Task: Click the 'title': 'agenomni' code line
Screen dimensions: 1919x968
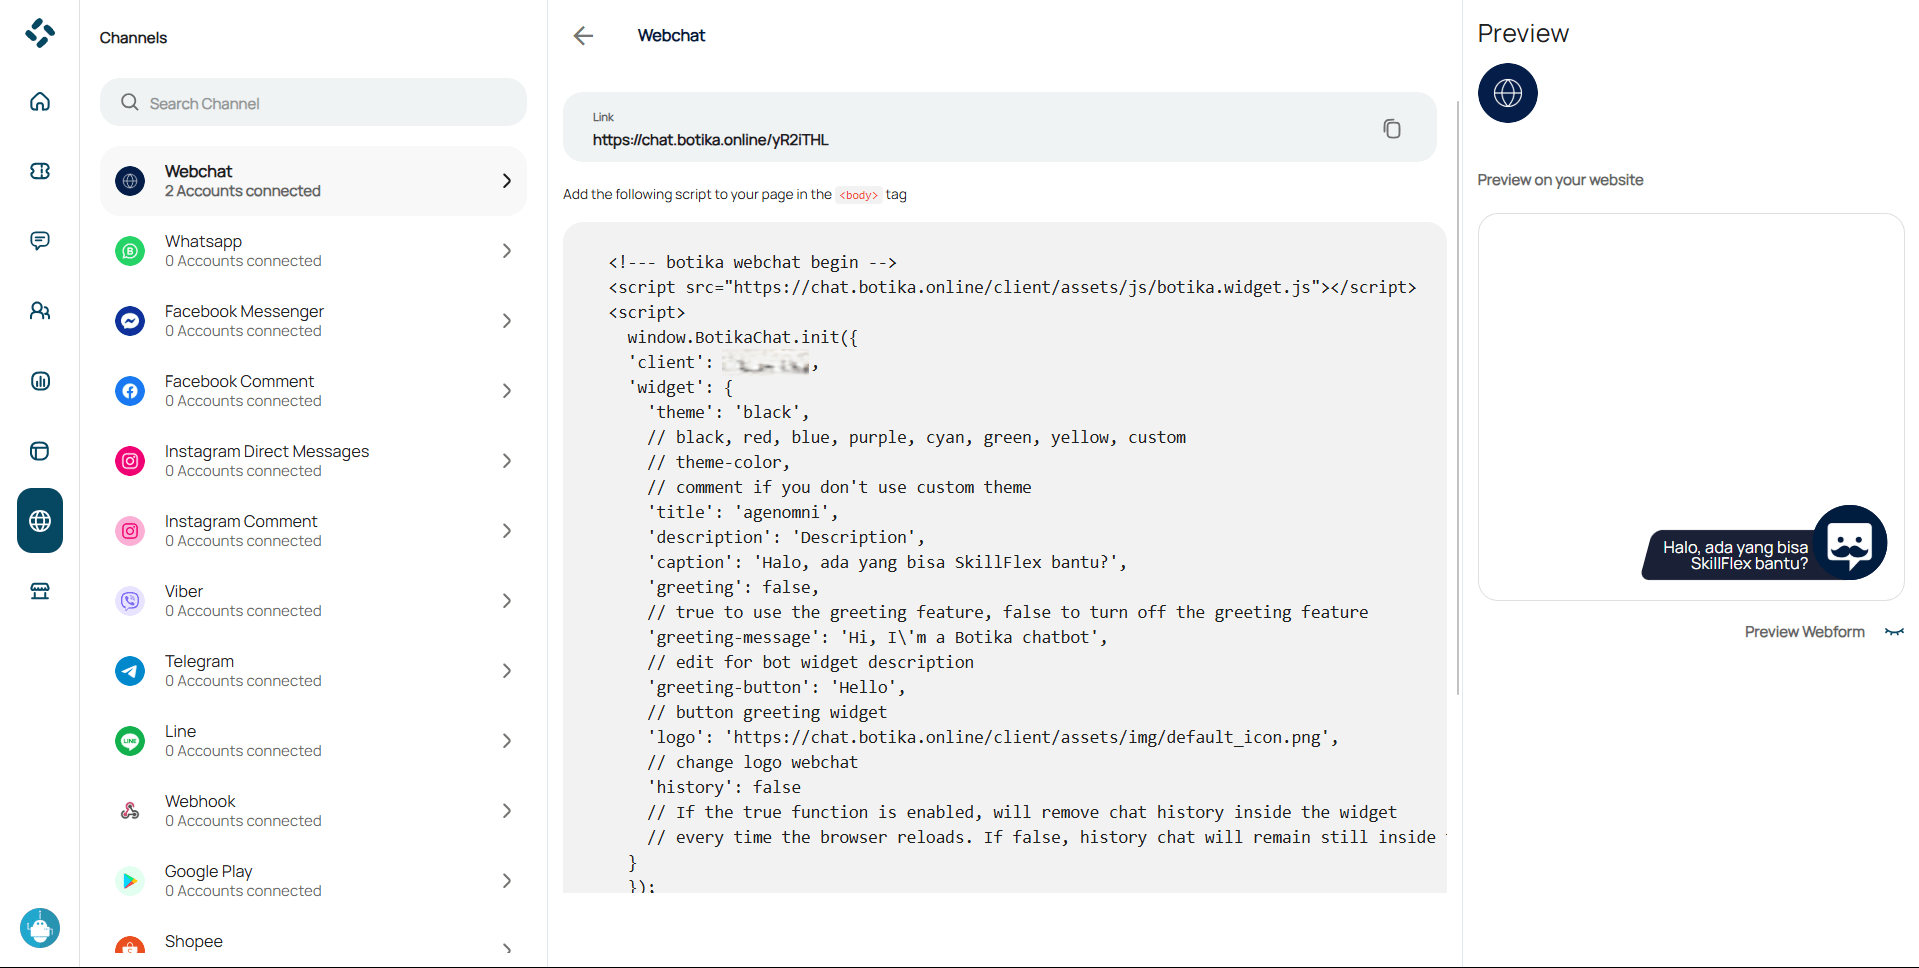Action: 742,512
